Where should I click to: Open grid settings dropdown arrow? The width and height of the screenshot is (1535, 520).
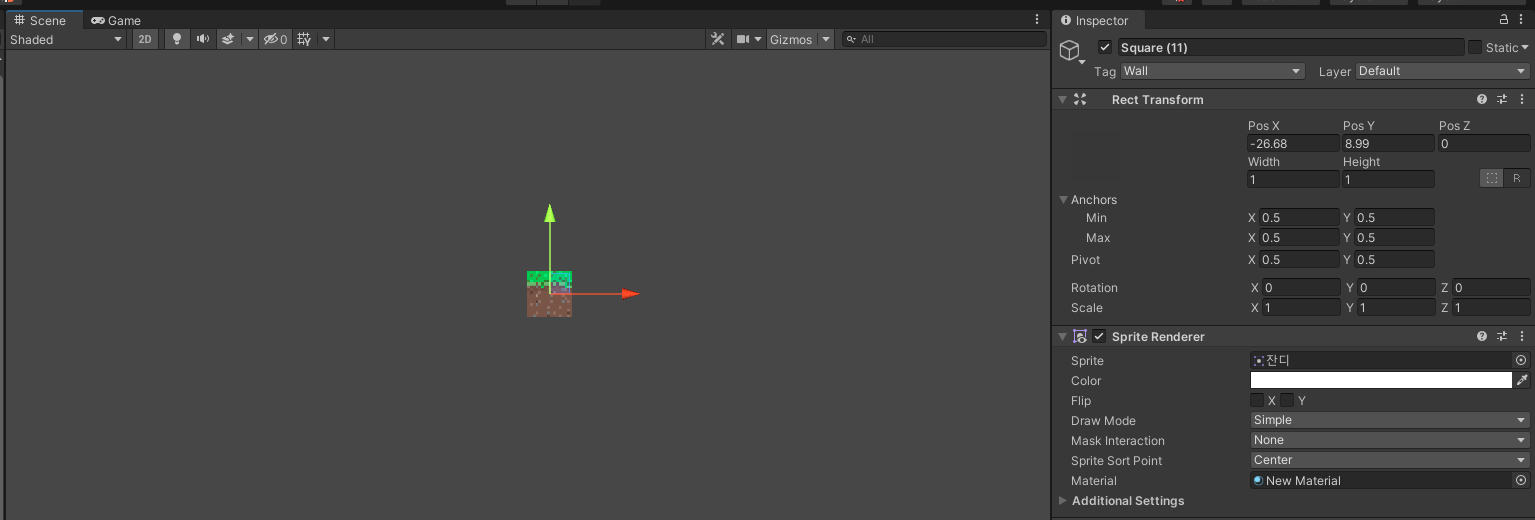pyautogui.click(x=325, y=39)
